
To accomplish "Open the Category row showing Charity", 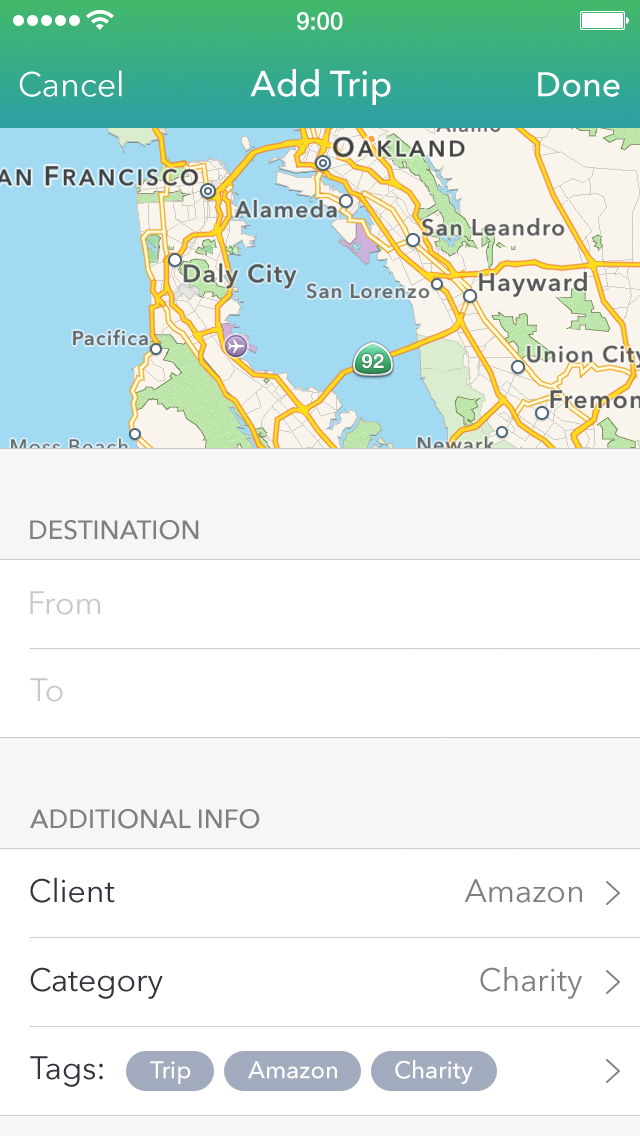I will 320,982.
